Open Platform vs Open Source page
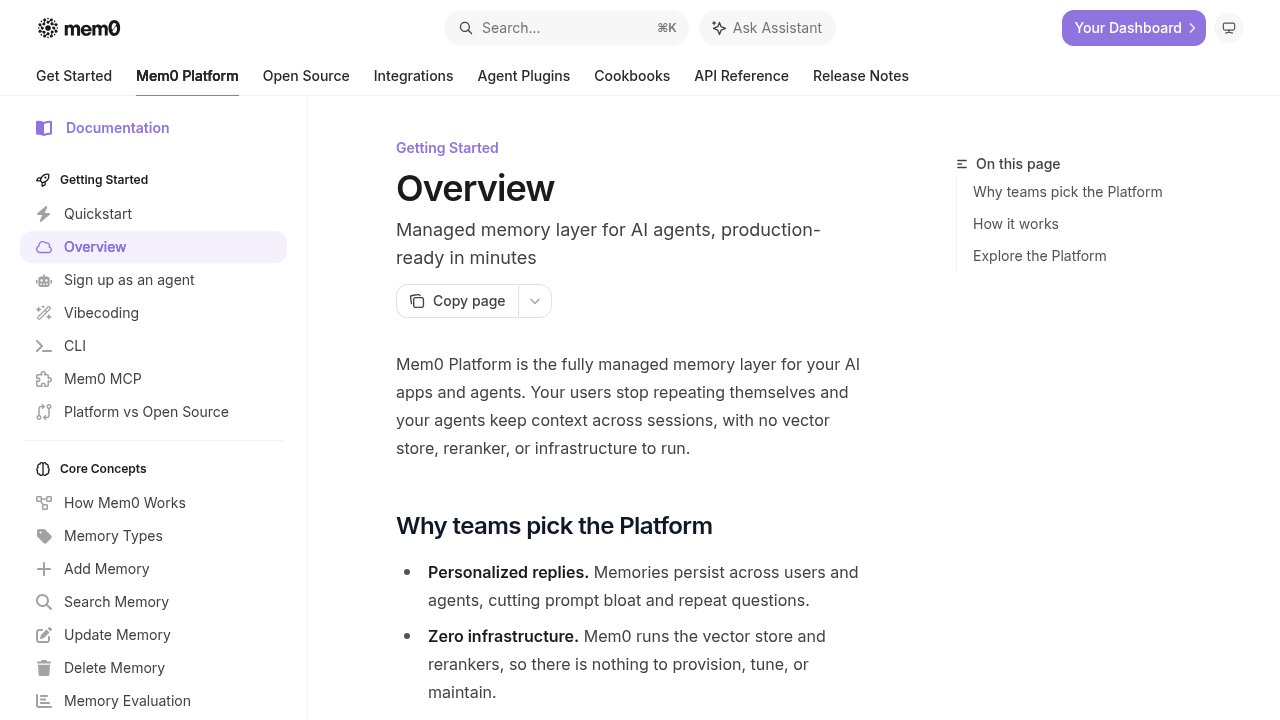 pyautogui.click(x=153, y=412)
